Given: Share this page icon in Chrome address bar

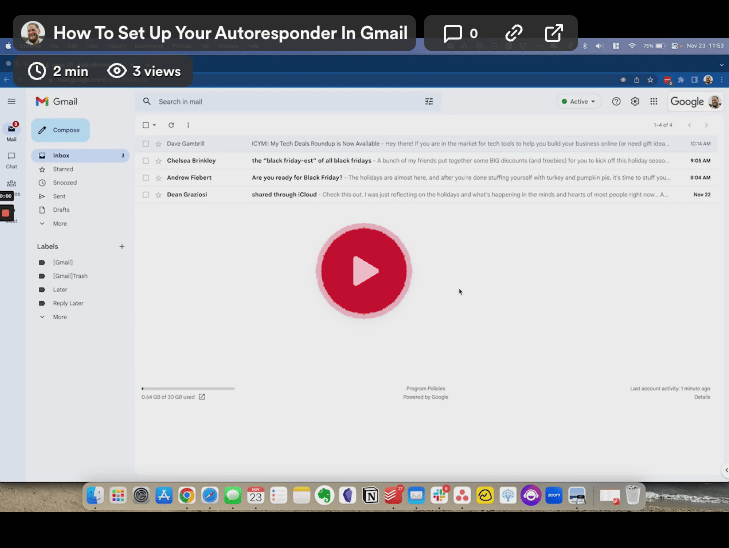Looking at the screenshot, I should point(636,80).
